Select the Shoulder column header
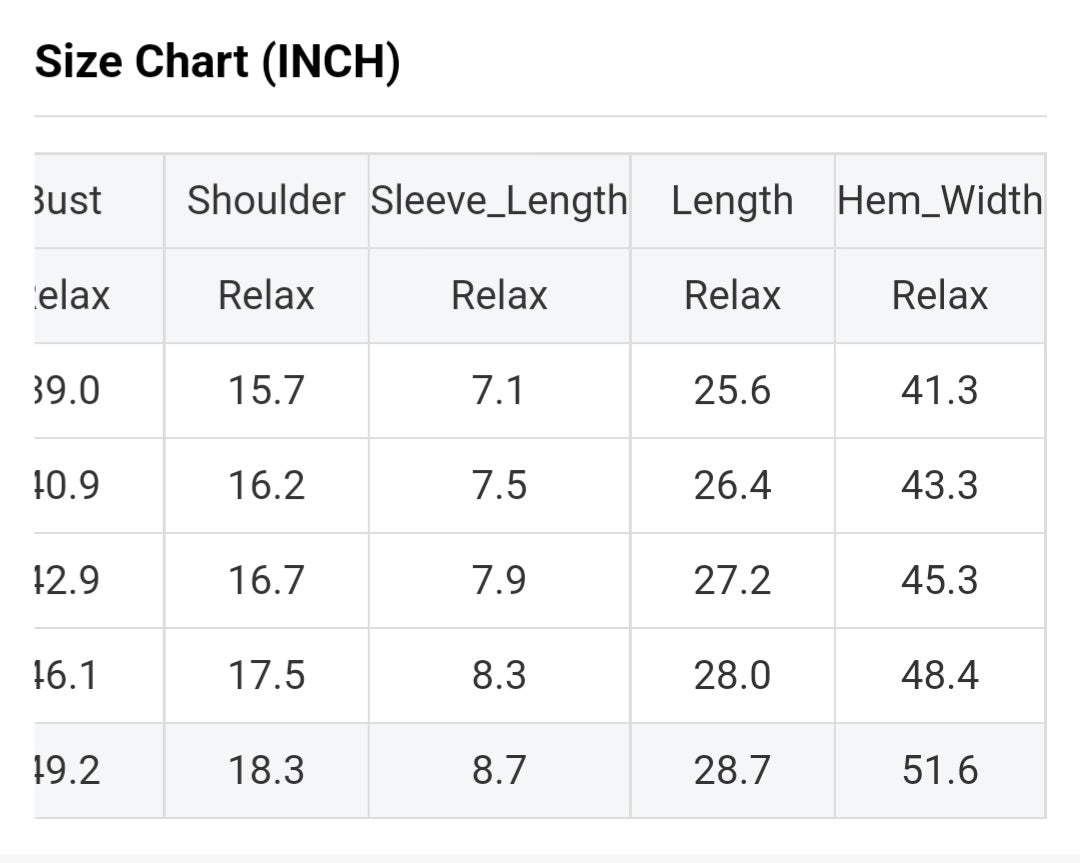 click(266, 201)
